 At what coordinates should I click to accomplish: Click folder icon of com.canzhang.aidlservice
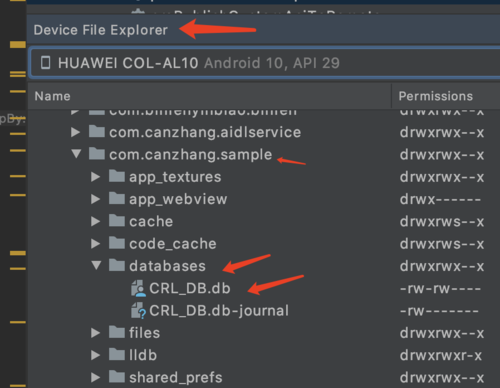[x=97, y=131]
